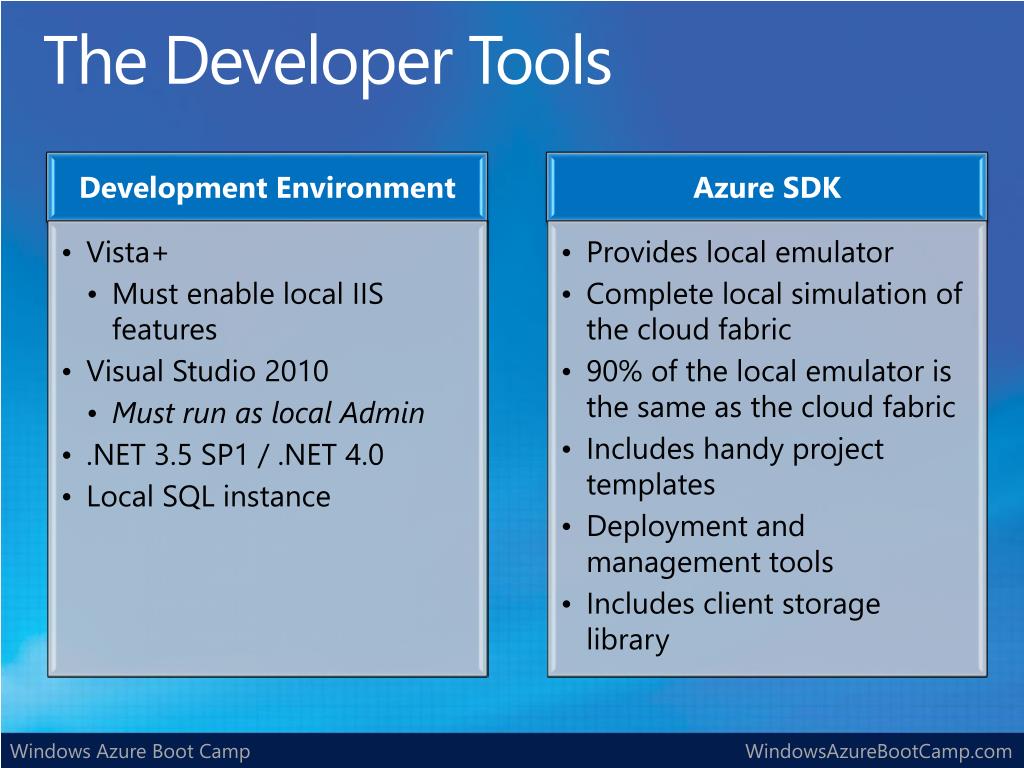This screenshot has width=1024, height=768.
Task: Click the "Local SQL instance" bullet
Action: coord(208,496)
